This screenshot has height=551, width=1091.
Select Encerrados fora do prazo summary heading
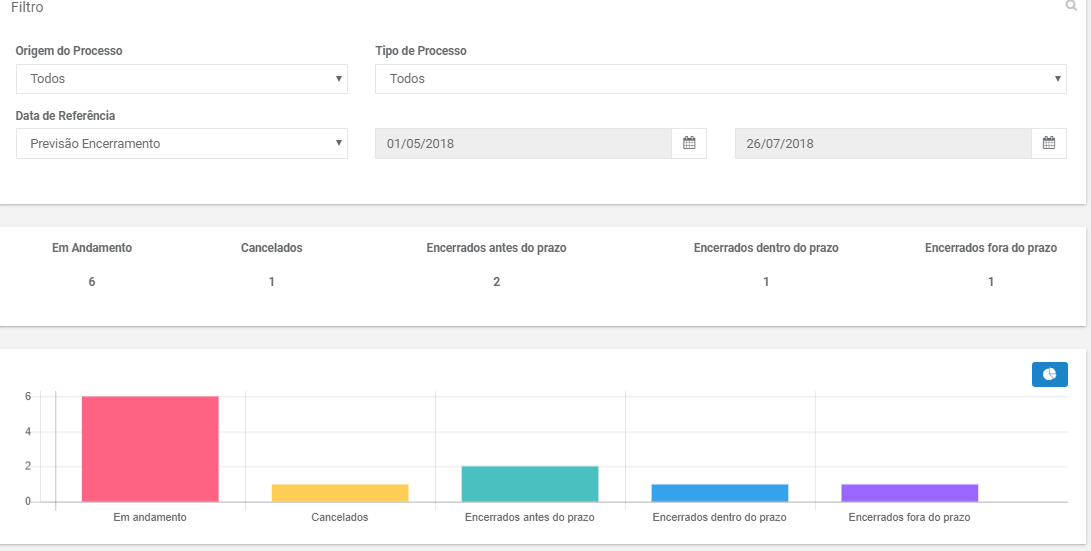pyautogui.click(x=991, y=248)
